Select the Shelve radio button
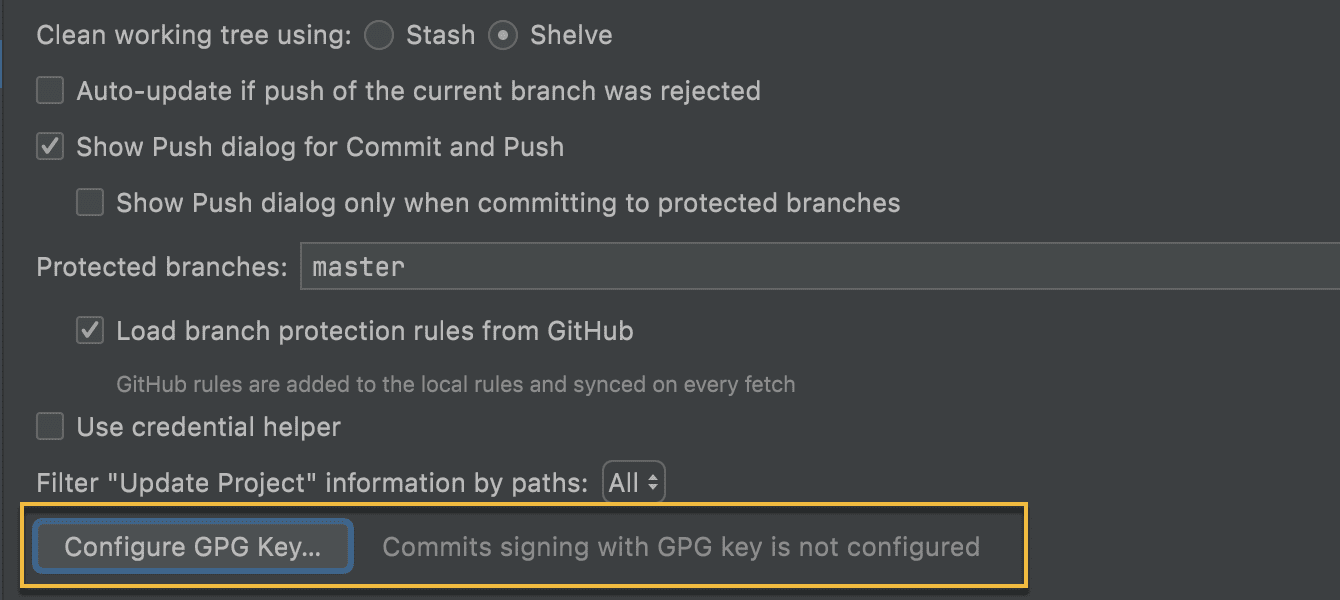1340x600 pixels. (503, 36)
